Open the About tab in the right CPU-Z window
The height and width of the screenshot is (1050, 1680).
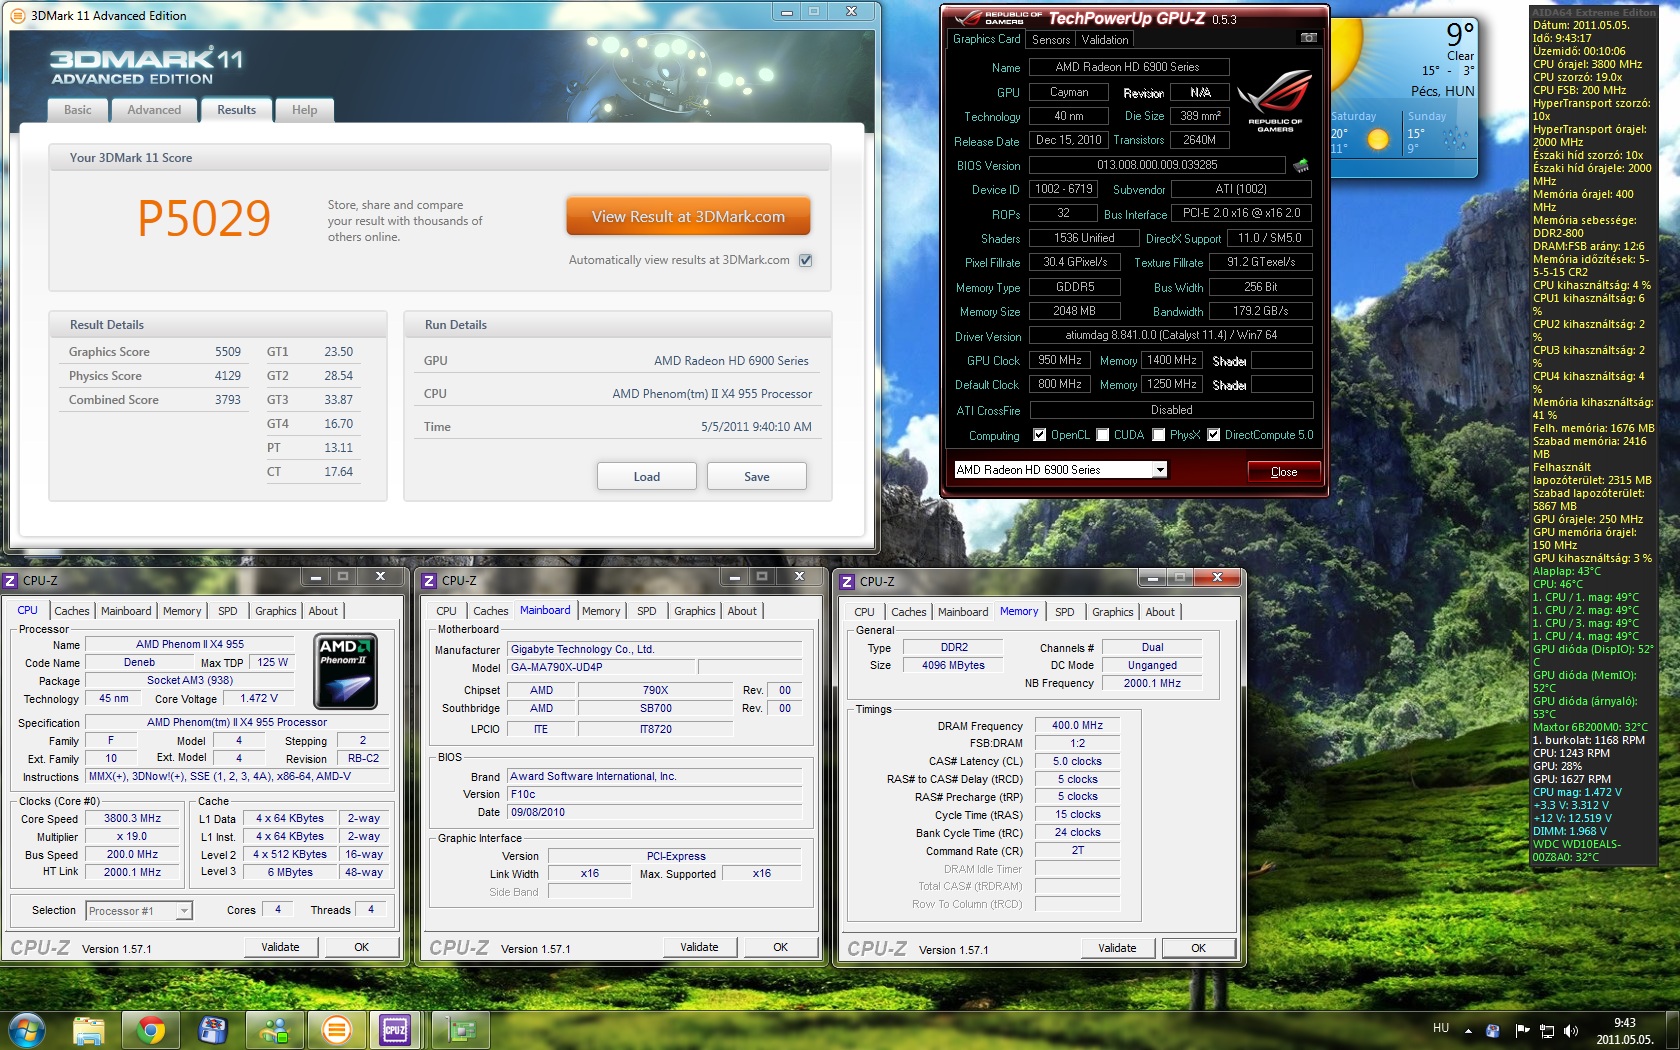click(1160, 612)
